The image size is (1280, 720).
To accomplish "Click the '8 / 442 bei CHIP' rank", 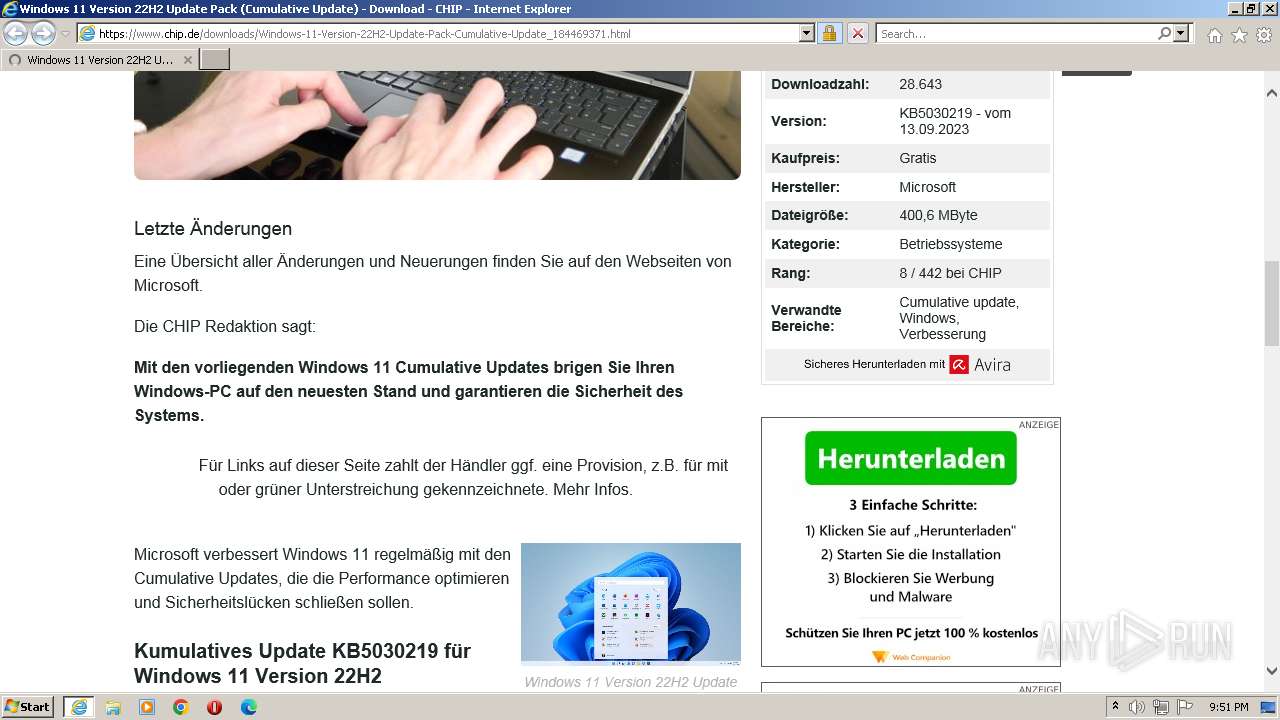I will [950, 273].
